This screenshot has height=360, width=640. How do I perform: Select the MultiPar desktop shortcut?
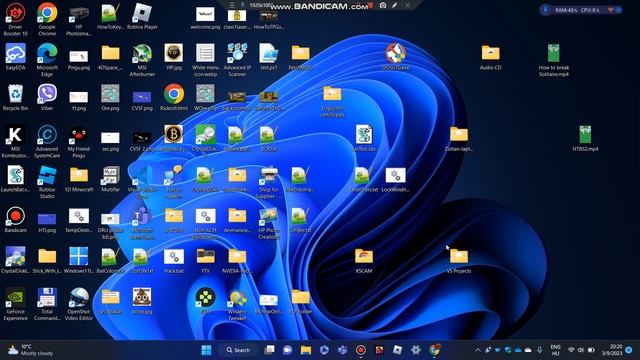(x=111, y=180)
